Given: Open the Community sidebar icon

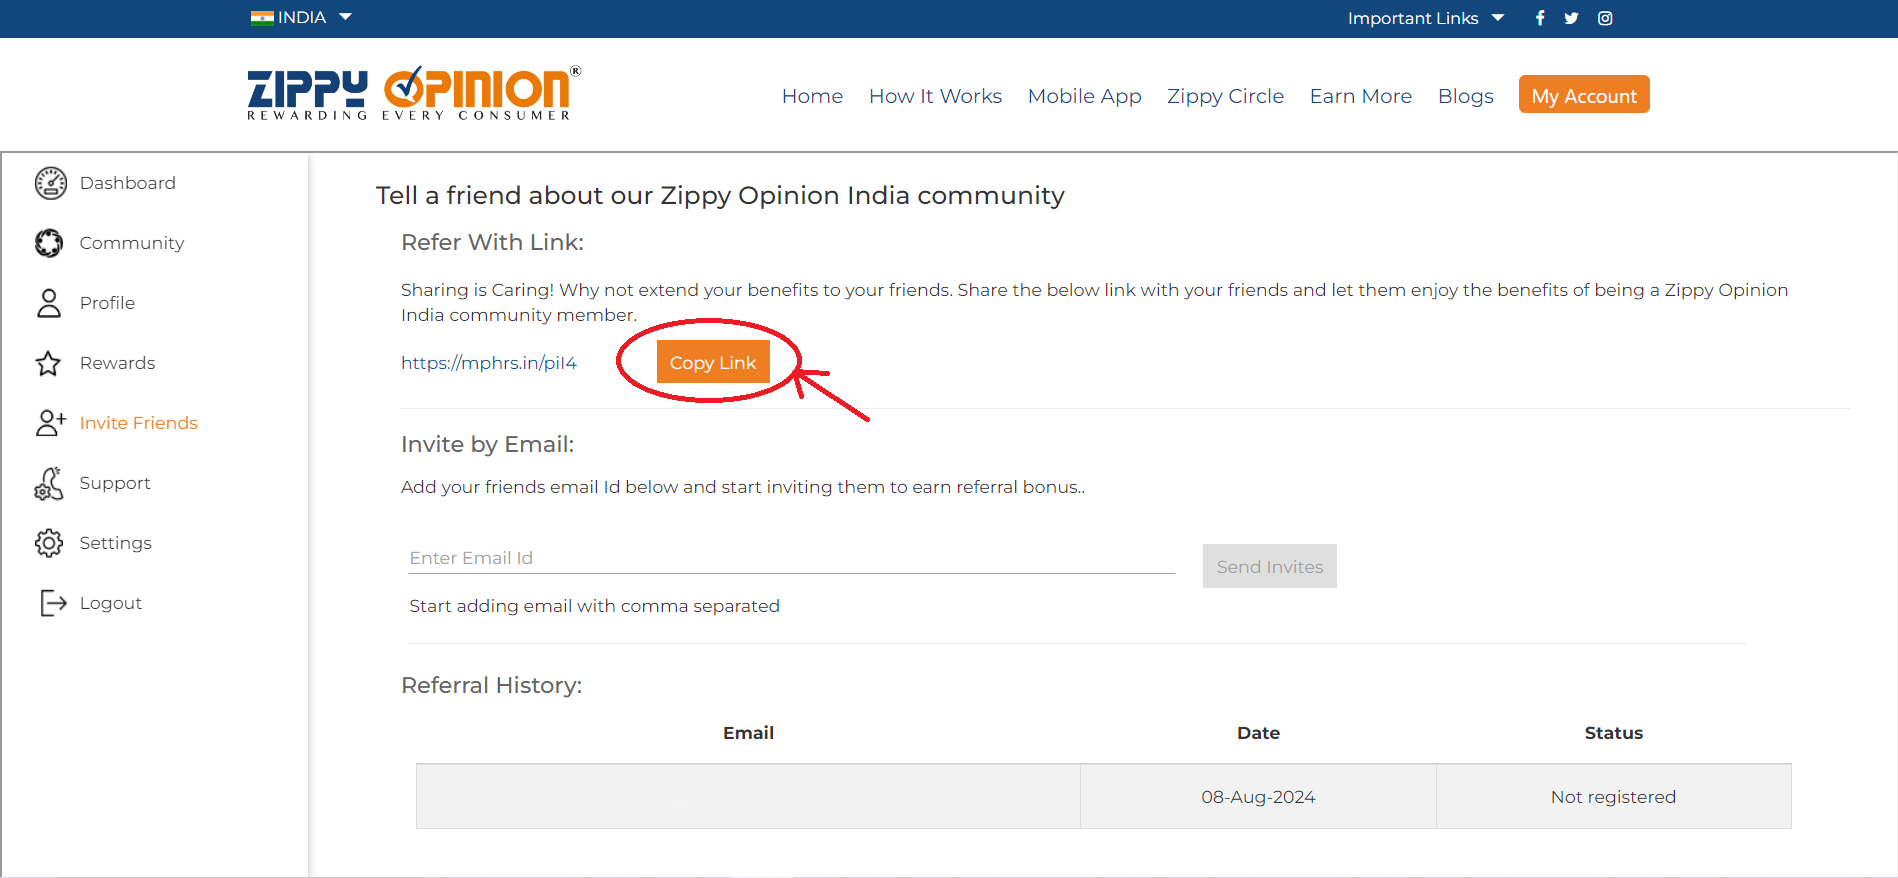Looking at the screenshot, I should (x=49, y=243).
